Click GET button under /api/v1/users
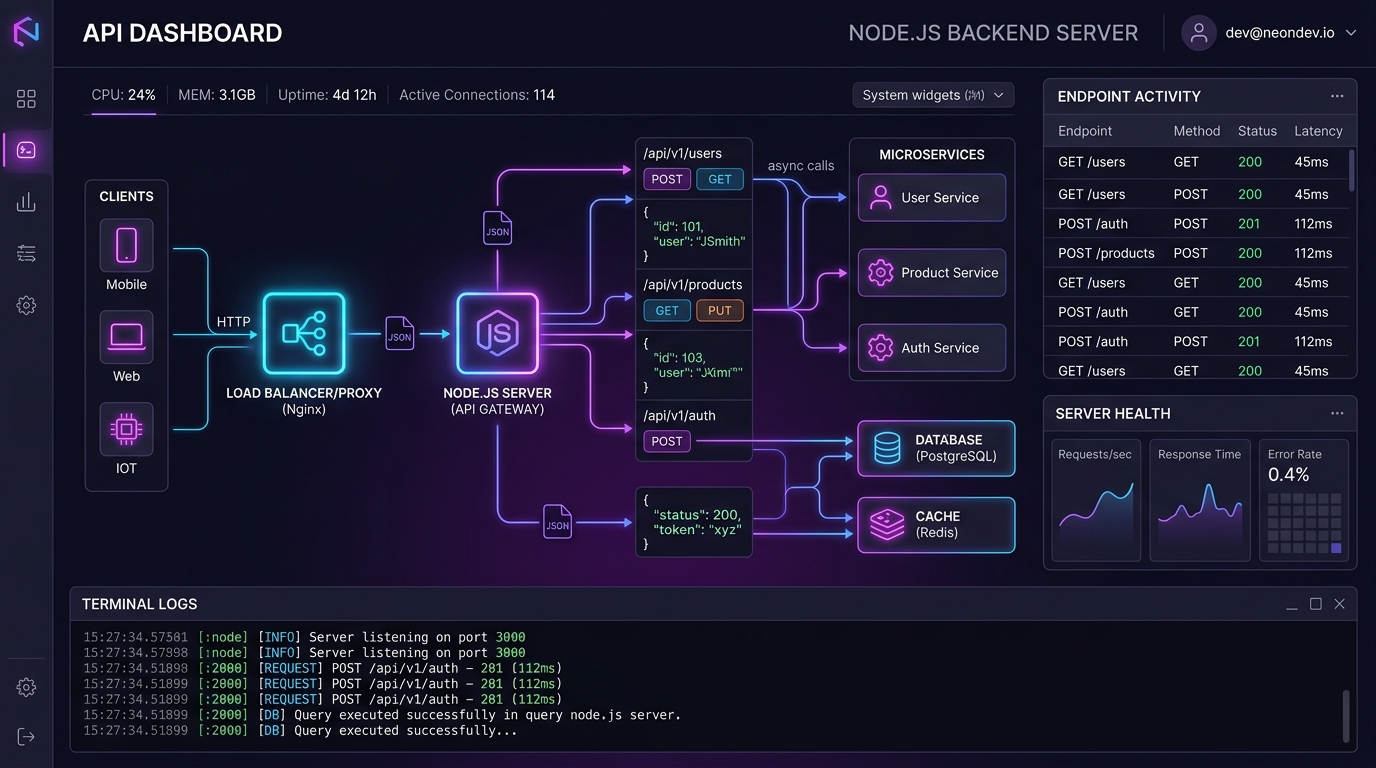Viewport: 1376px width, 768px height. [720, 179]
